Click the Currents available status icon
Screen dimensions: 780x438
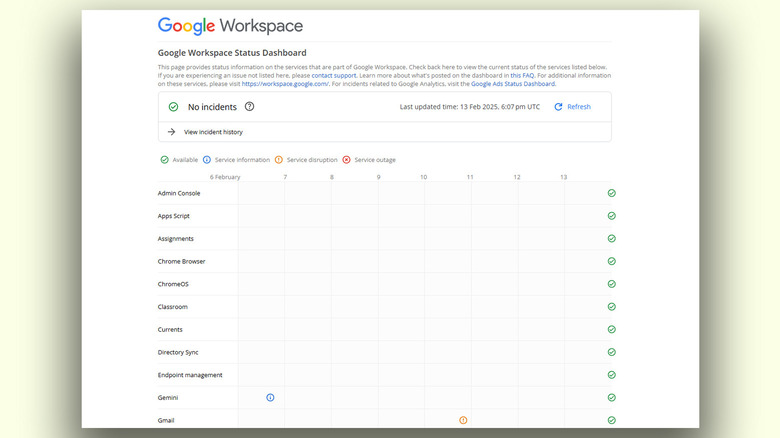(x=612, y=329)
